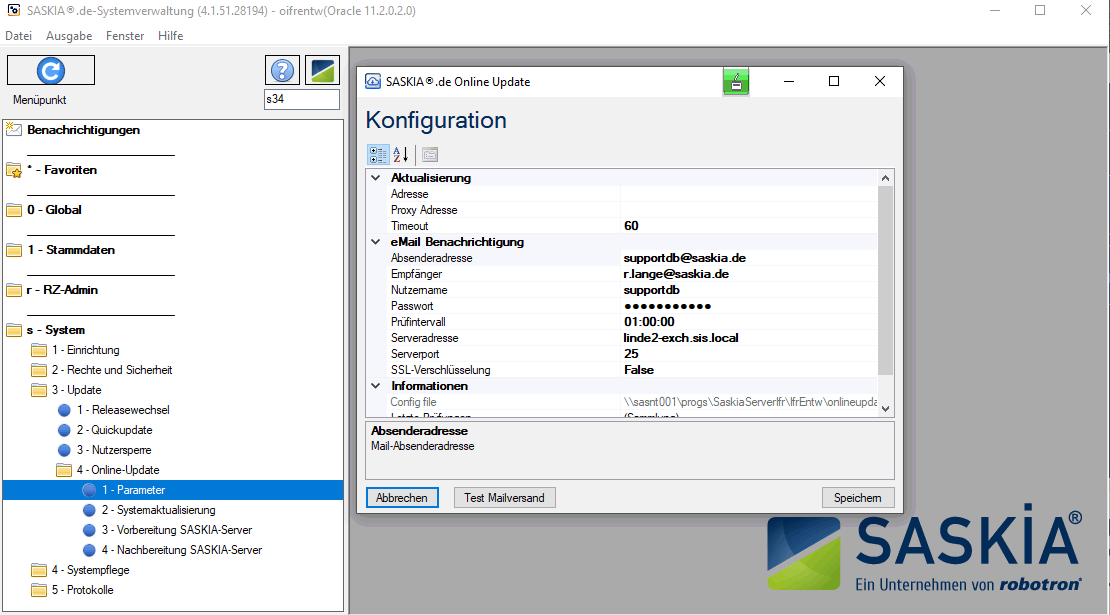Click the property pages icon in toolbar
The height and width of the screenshot is (615, 1110).
429,154
